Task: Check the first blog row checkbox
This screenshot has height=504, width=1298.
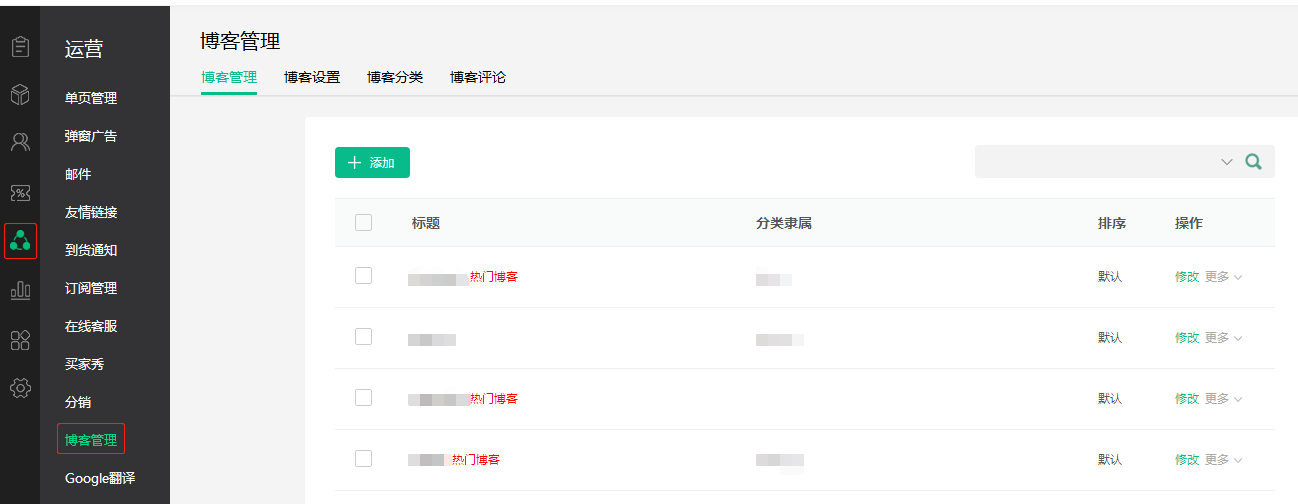Action: coord(363,275)
